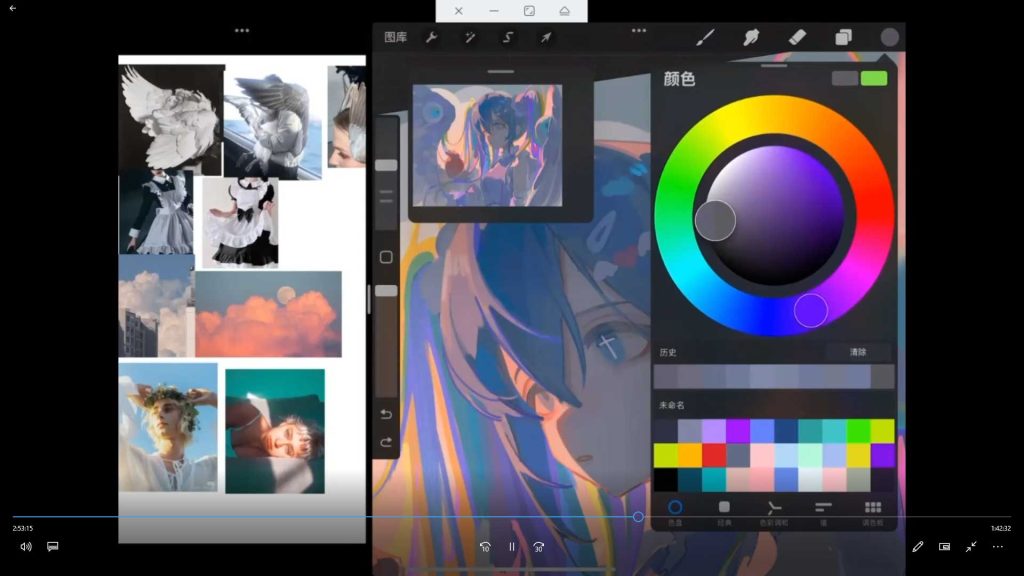Switch to the Harmony (色彩调和) tab
The image size is (1024, 576).
coord(774,513)
